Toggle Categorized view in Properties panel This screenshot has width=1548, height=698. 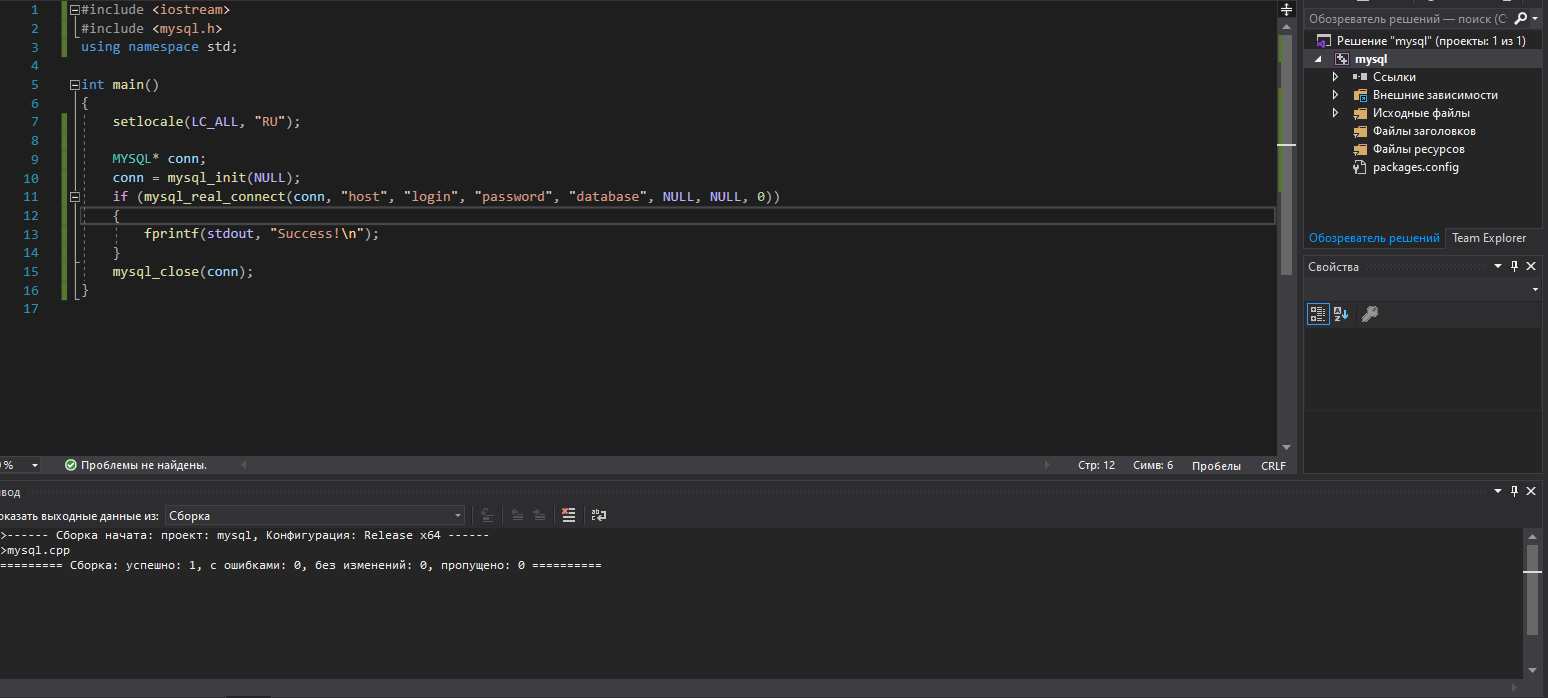coord(1318,314)
